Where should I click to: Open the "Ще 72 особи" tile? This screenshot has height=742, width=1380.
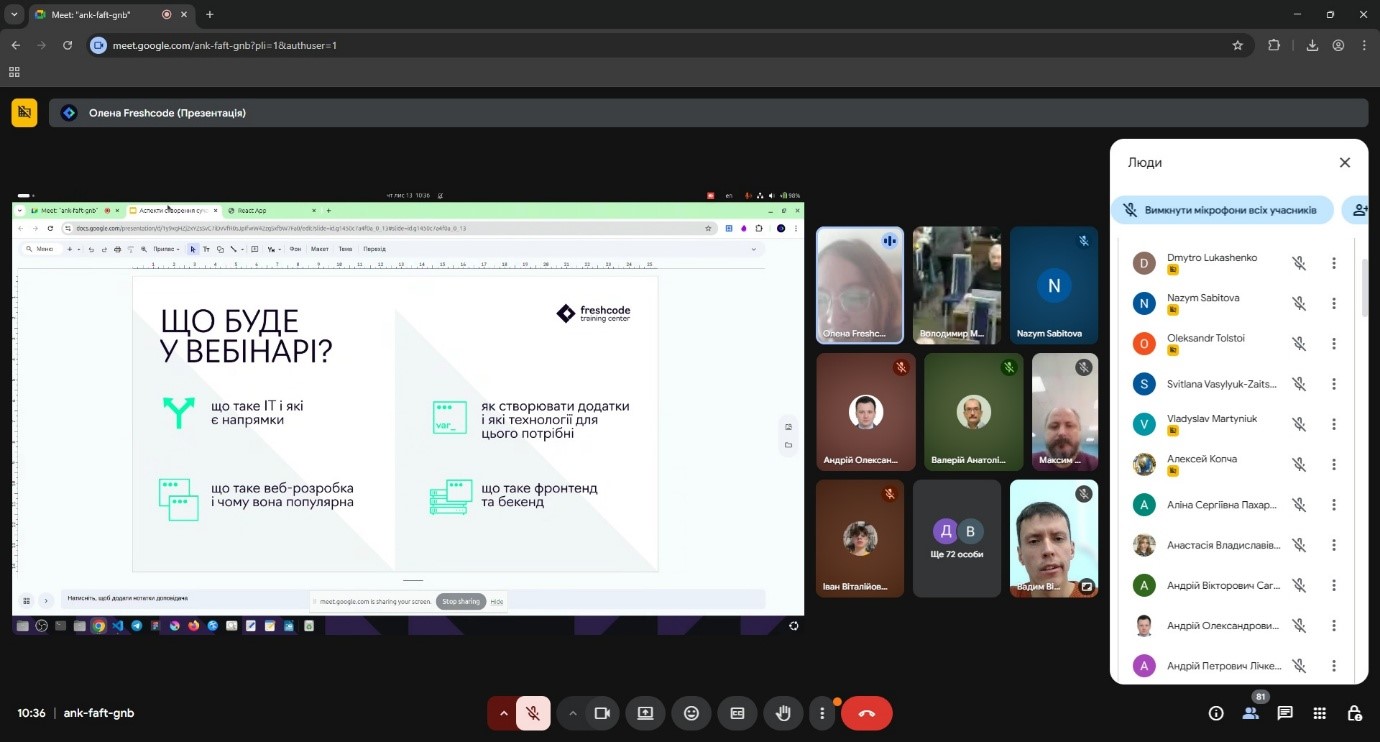(x=957, y=539)
